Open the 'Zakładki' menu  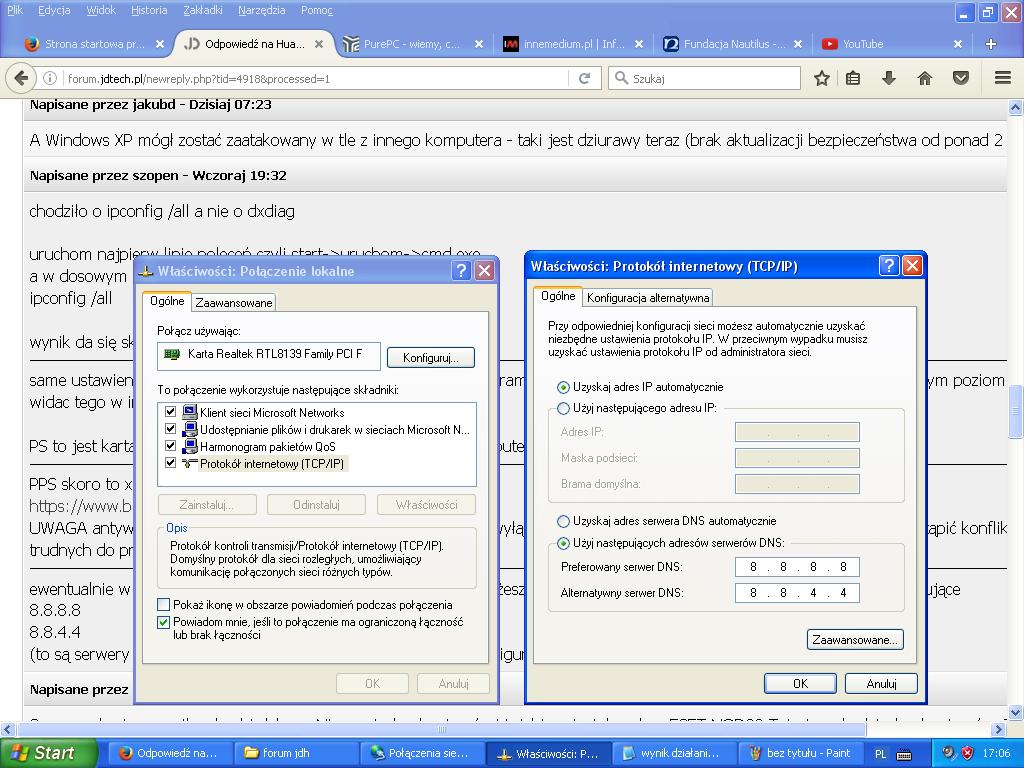[x=203, y=10]
